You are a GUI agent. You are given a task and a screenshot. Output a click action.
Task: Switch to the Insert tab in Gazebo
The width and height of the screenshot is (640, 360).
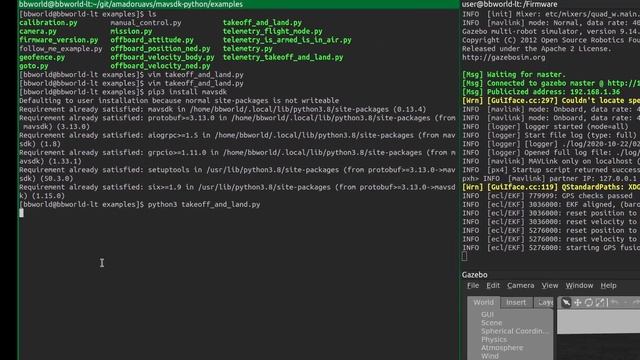(x=516, y=302)
